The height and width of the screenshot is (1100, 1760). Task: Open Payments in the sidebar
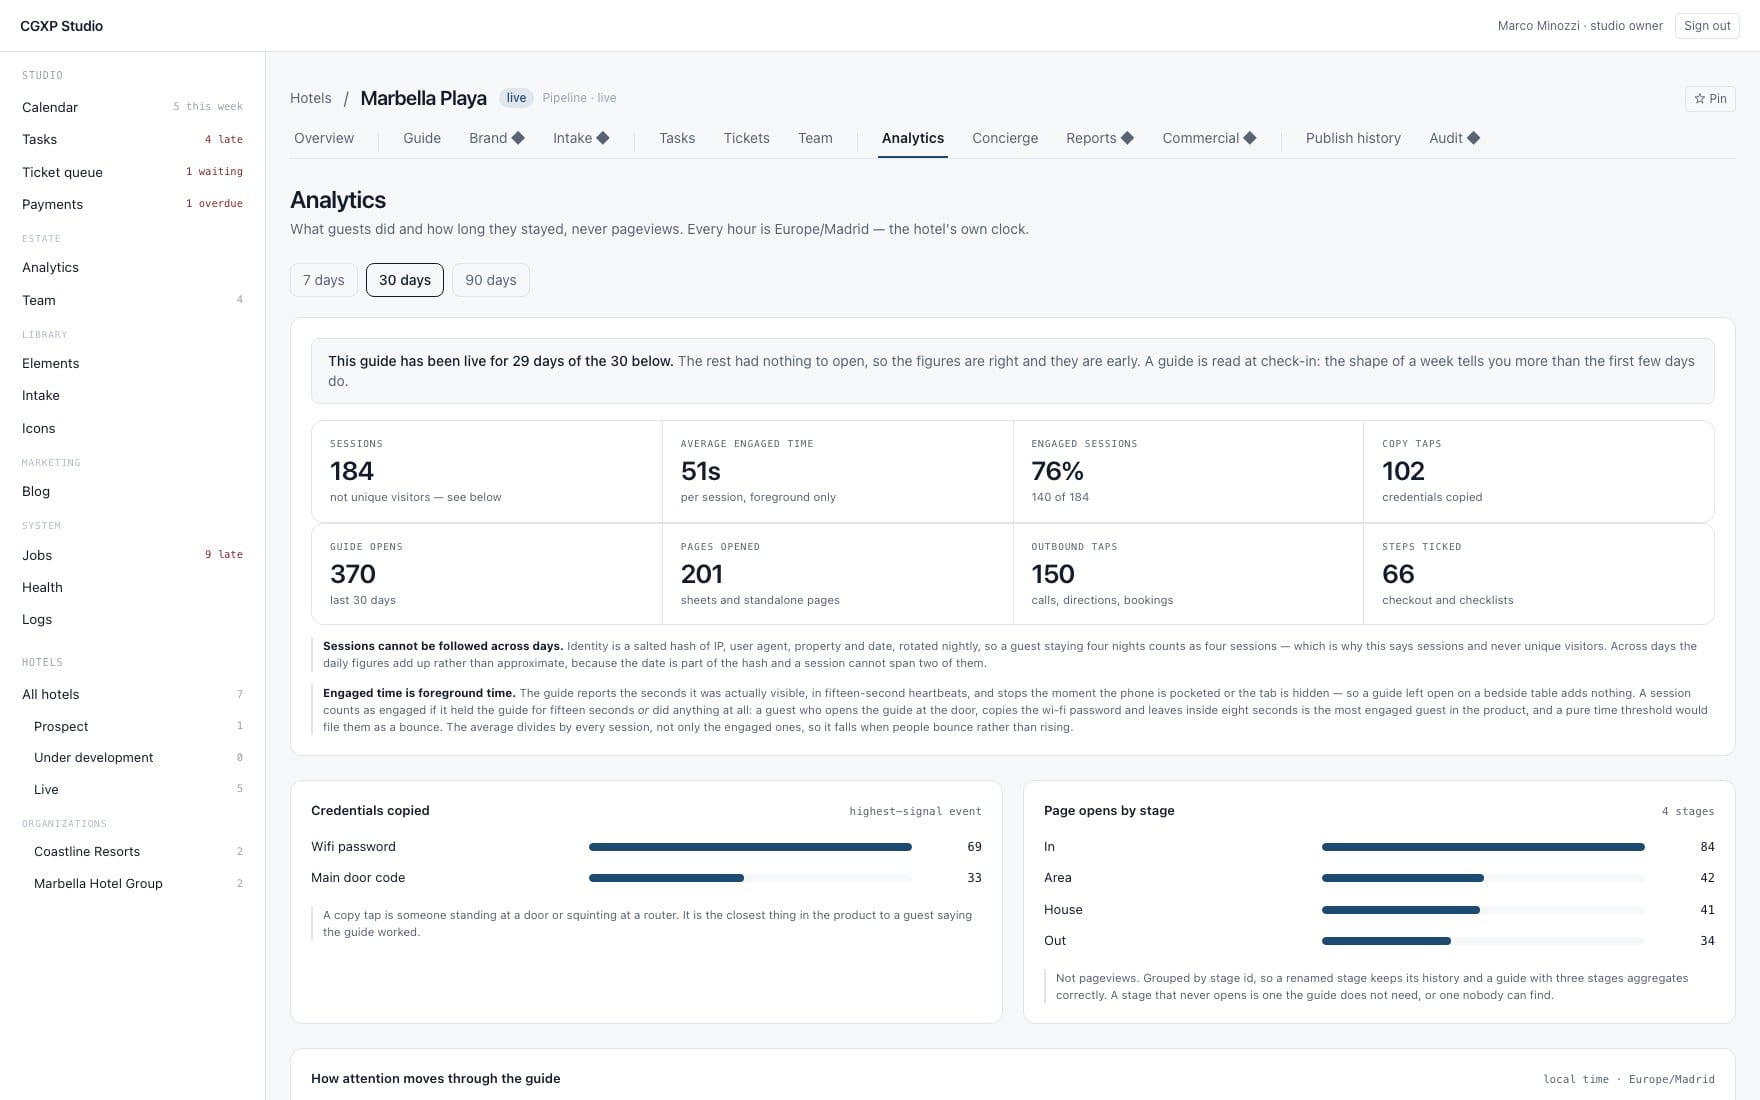tap(132, 204)
